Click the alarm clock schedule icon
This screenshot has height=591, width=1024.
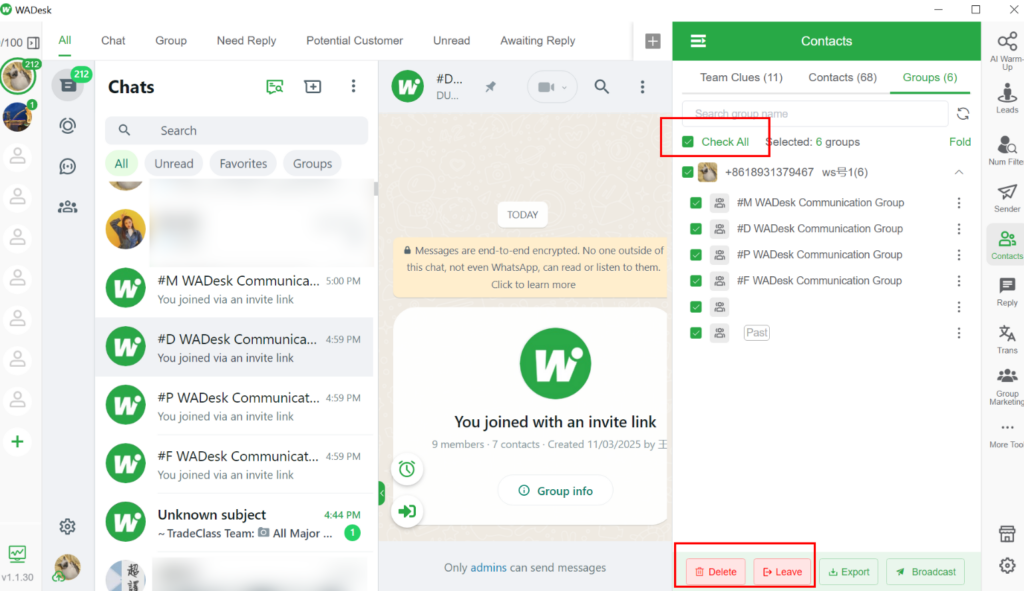[x=407, y=469]
